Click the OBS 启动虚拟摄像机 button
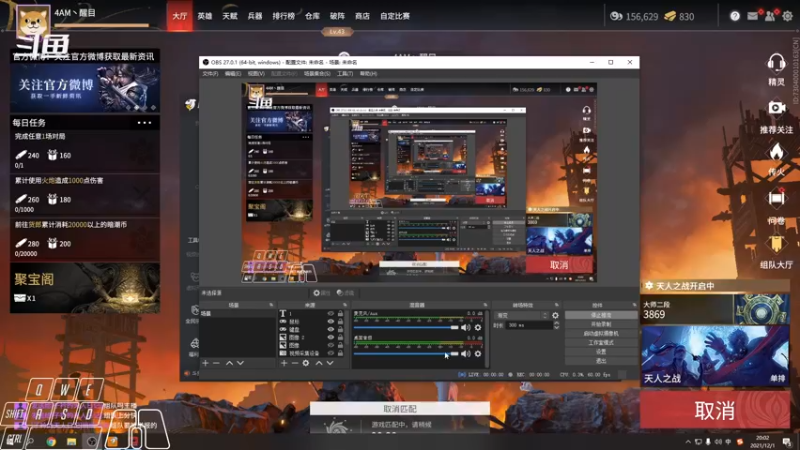The height and width of the screenshot is (450, 800). point(601,333)
